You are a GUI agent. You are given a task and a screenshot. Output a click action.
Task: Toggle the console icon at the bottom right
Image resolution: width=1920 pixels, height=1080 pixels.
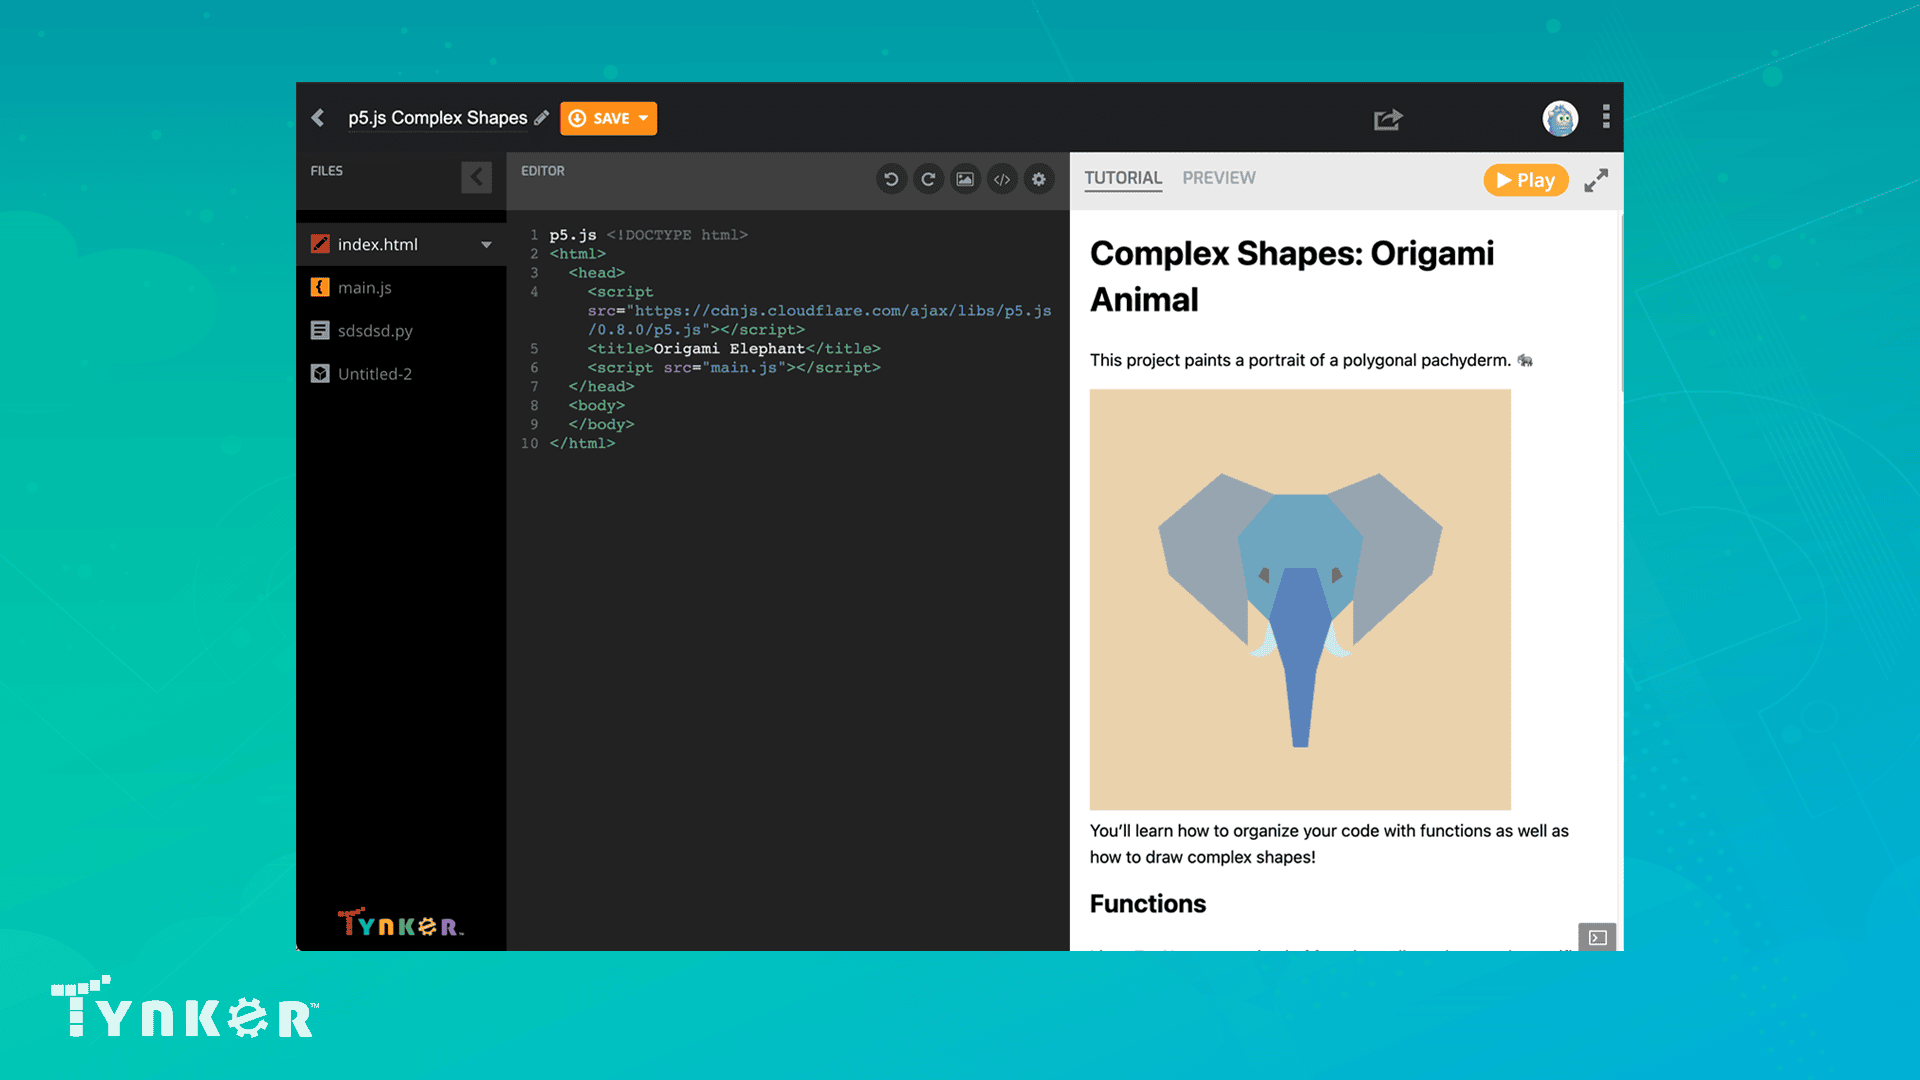click(1597, 938)
